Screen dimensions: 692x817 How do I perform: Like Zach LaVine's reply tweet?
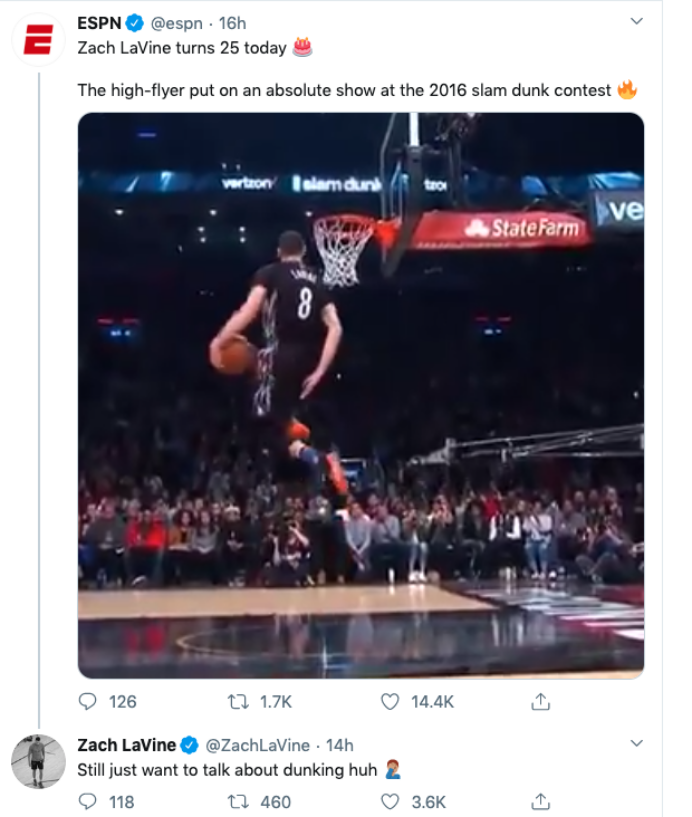coord(390,802)
